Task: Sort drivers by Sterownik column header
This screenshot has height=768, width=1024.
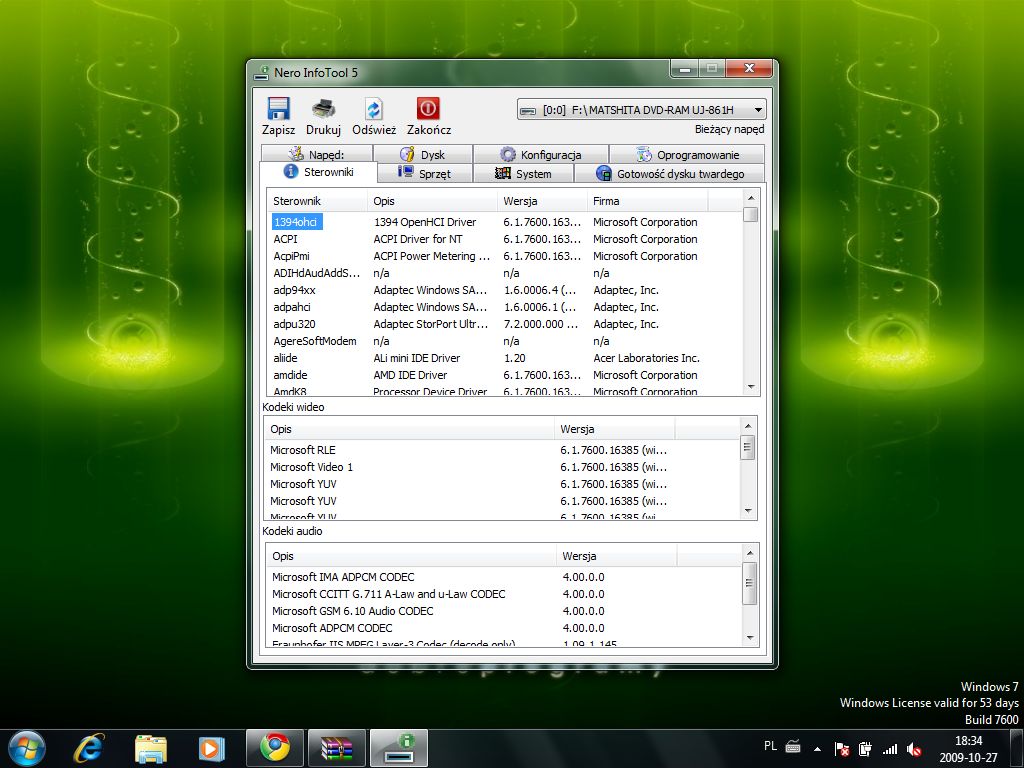Action: (x=317, y=201)
